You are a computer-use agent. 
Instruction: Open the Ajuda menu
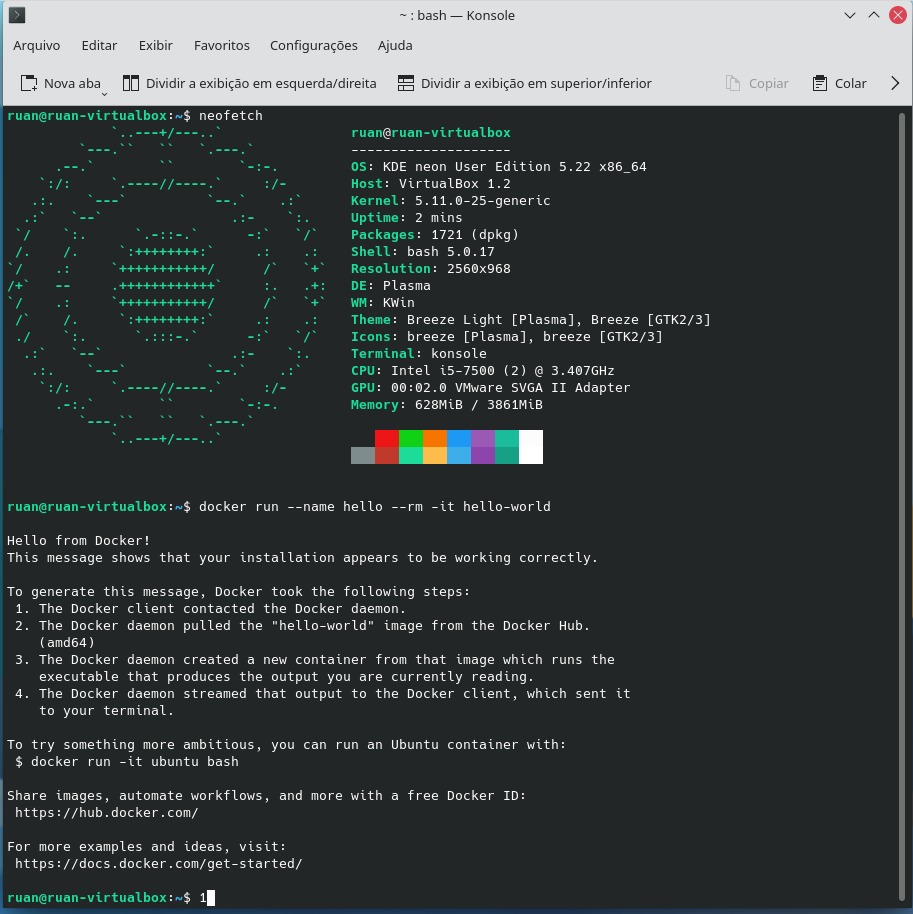(x=395, y=45)
